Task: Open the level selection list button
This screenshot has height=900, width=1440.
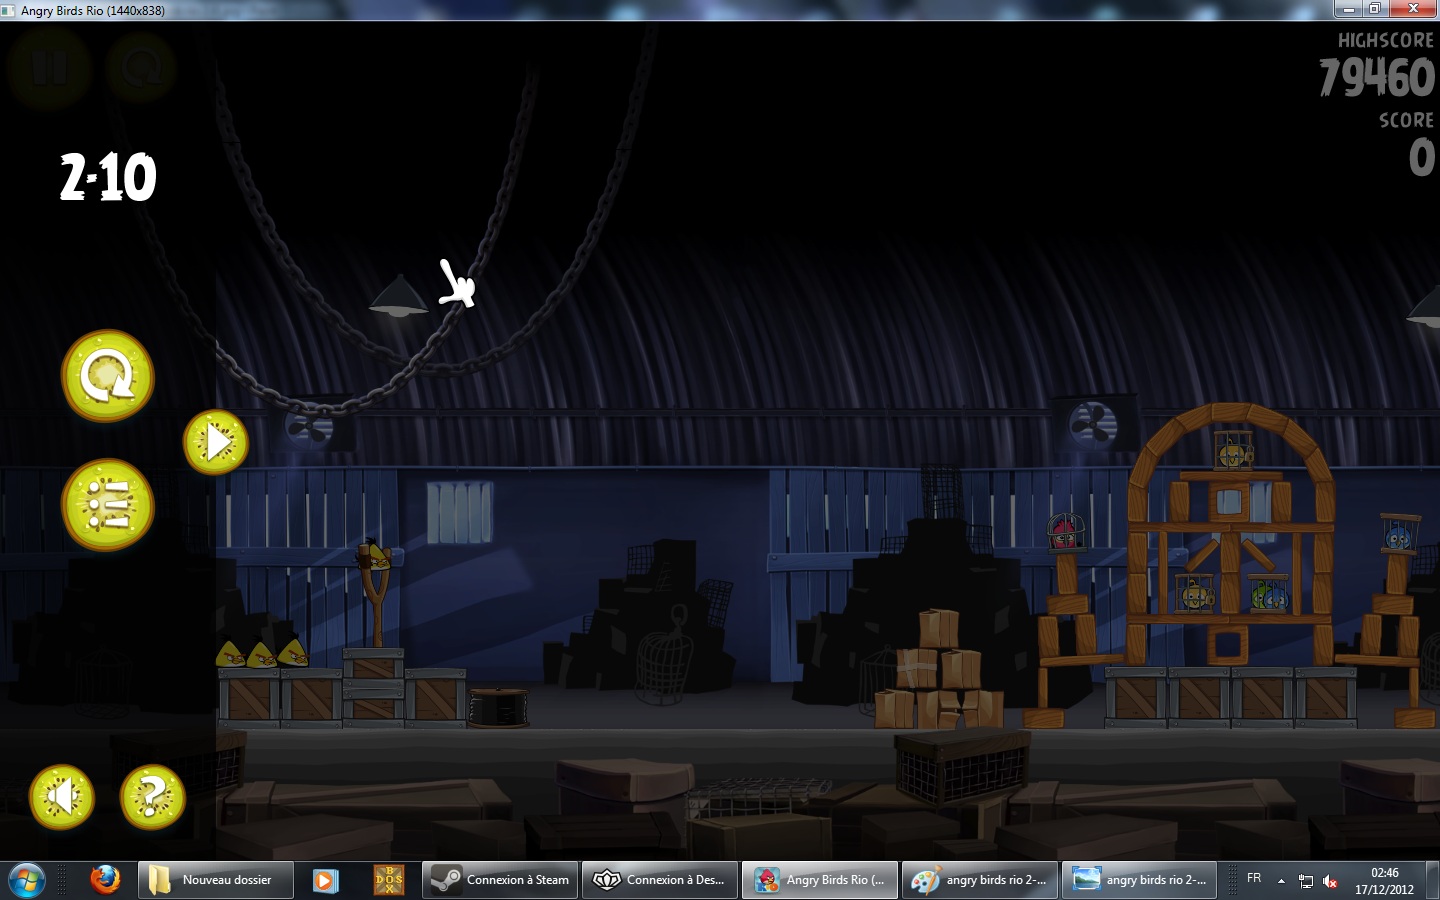Action: pos(108,505)
